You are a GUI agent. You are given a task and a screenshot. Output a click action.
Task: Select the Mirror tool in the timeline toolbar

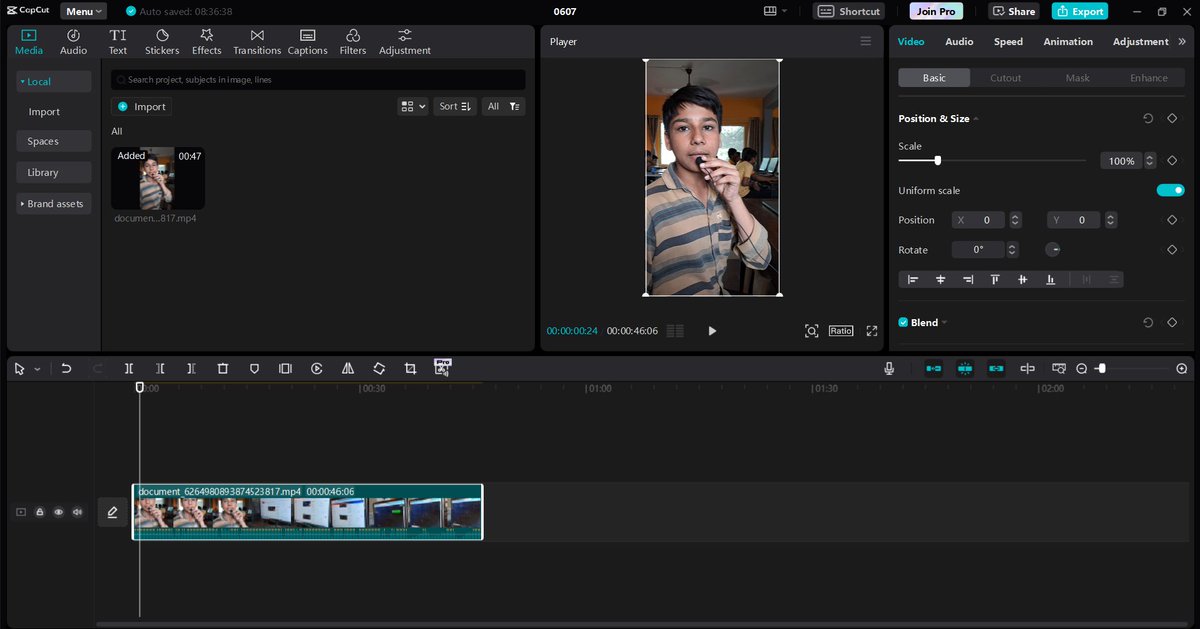click(348, 368)
